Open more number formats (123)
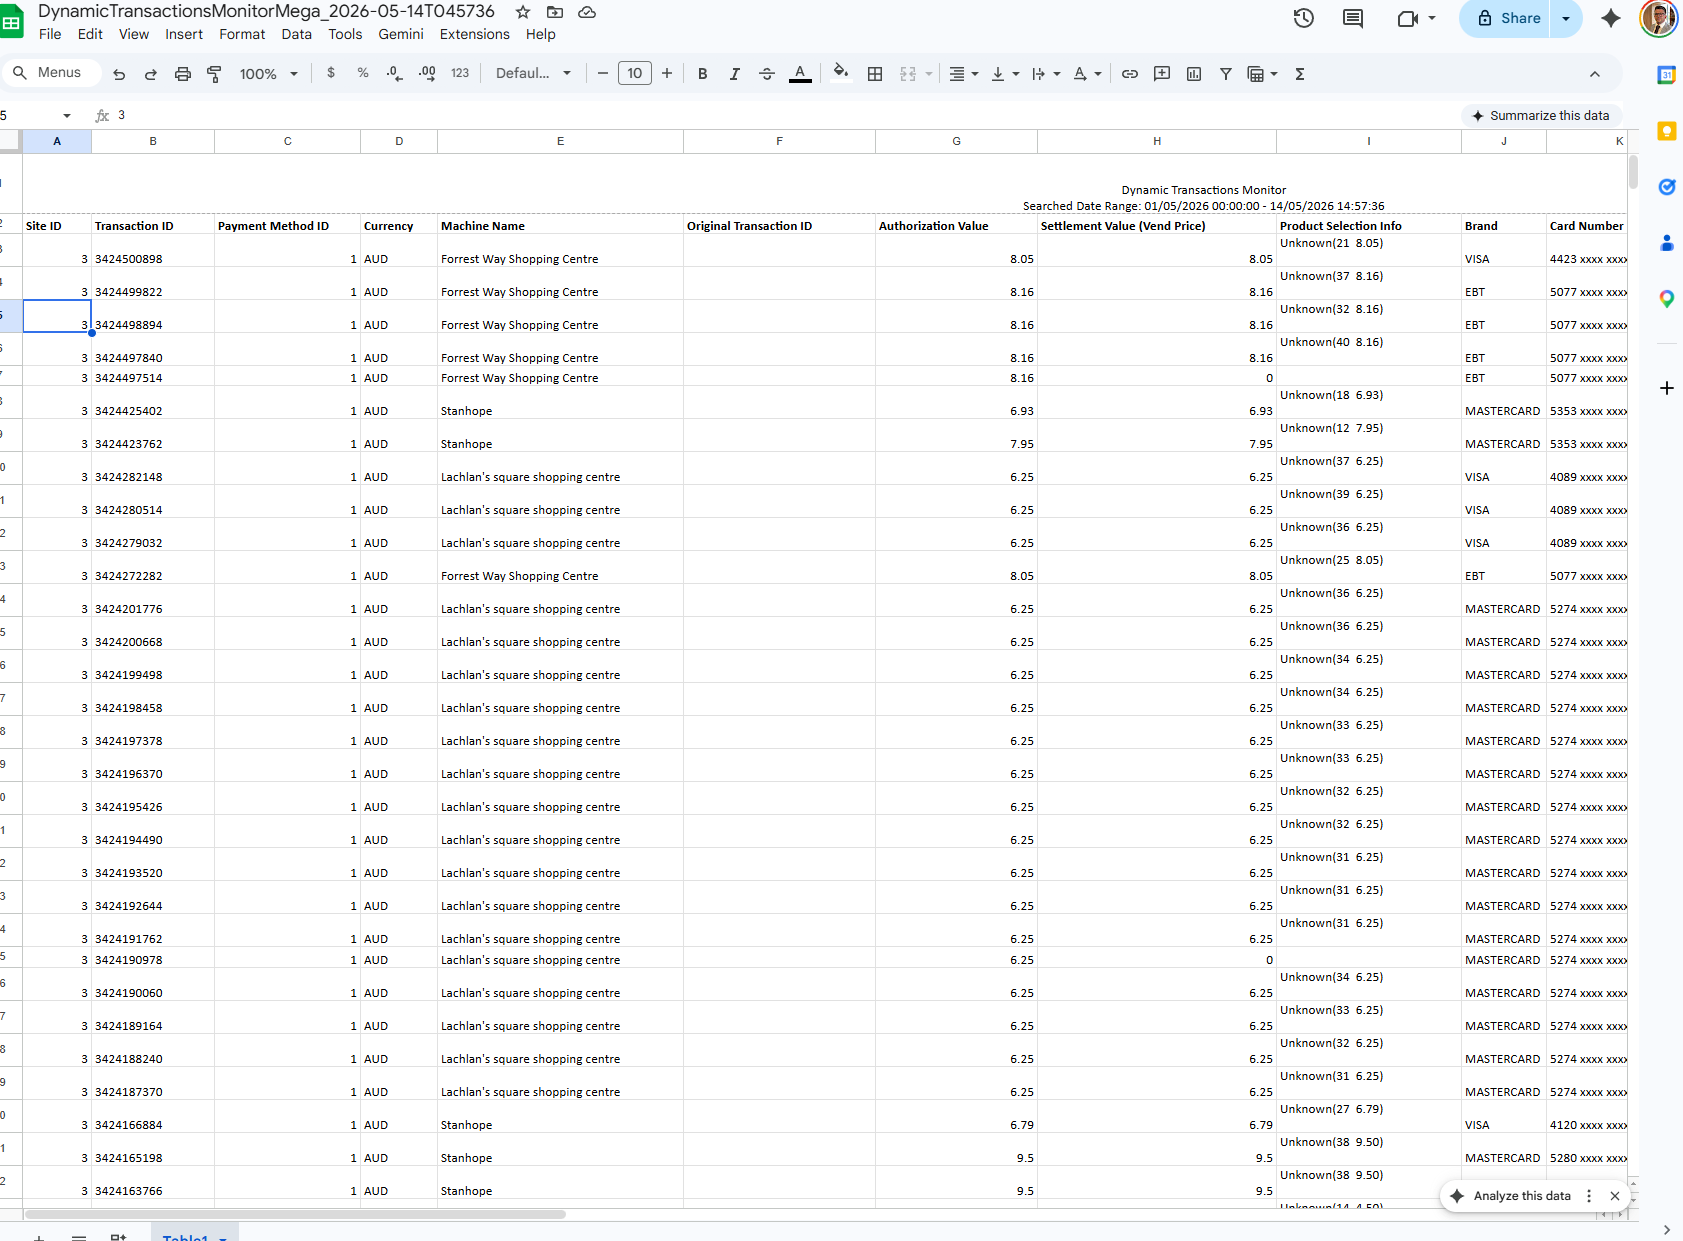This screenshot has width=1683, height=1241. click(460, 73)
